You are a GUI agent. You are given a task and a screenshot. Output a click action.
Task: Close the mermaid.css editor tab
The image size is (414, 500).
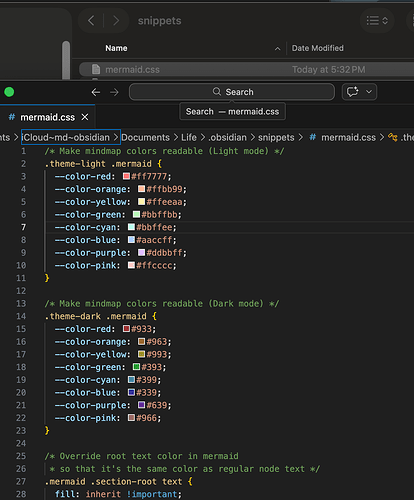[85, 117]
